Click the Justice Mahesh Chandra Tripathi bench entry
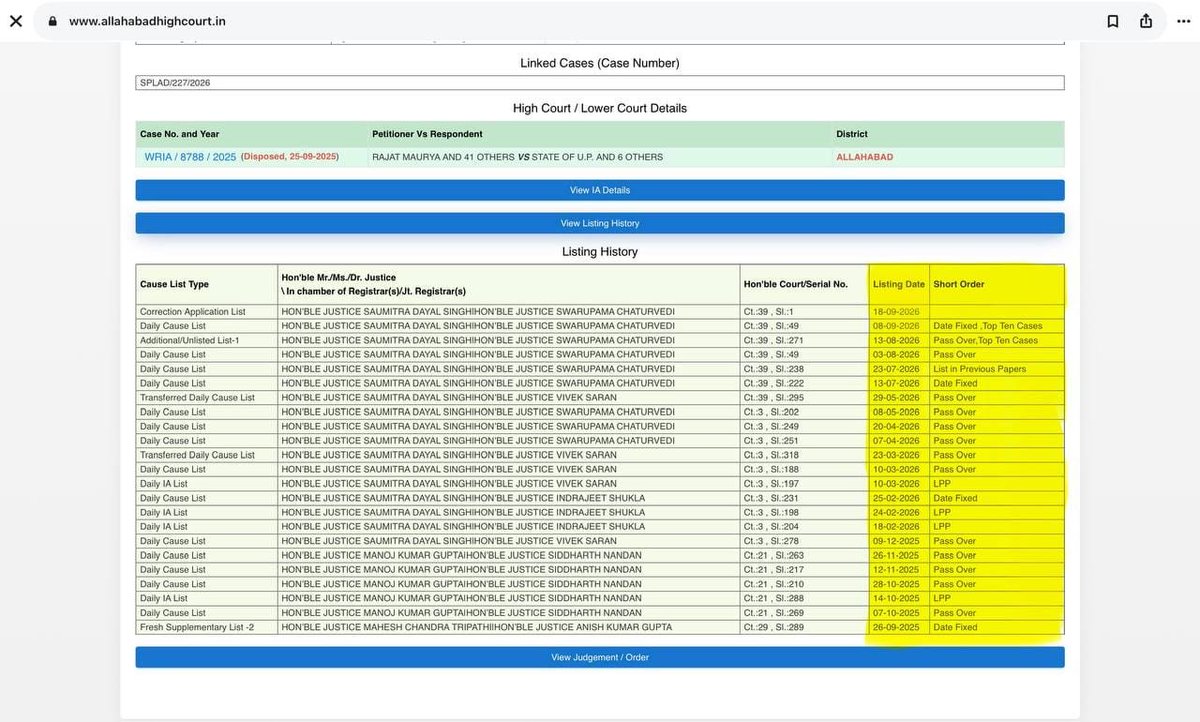The height and width of the screenshot is (722, 1200). coord(477,627)
